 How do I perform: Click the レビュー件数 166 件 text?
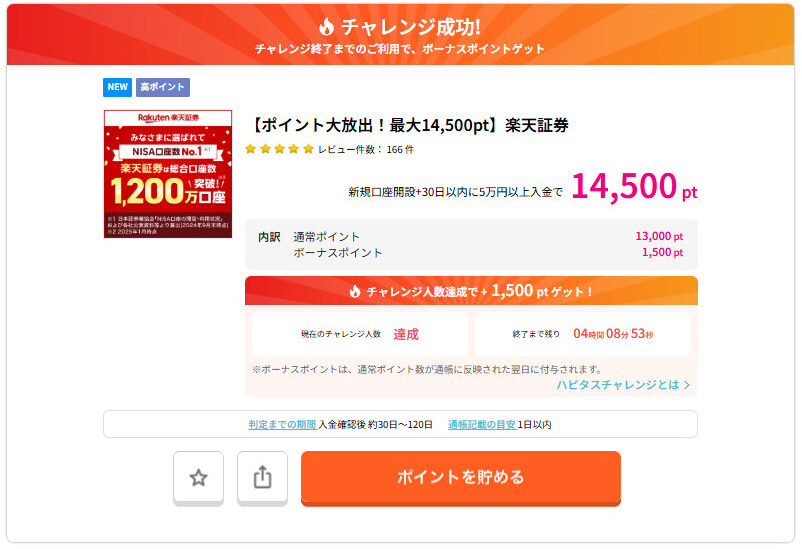pos(366,149)
